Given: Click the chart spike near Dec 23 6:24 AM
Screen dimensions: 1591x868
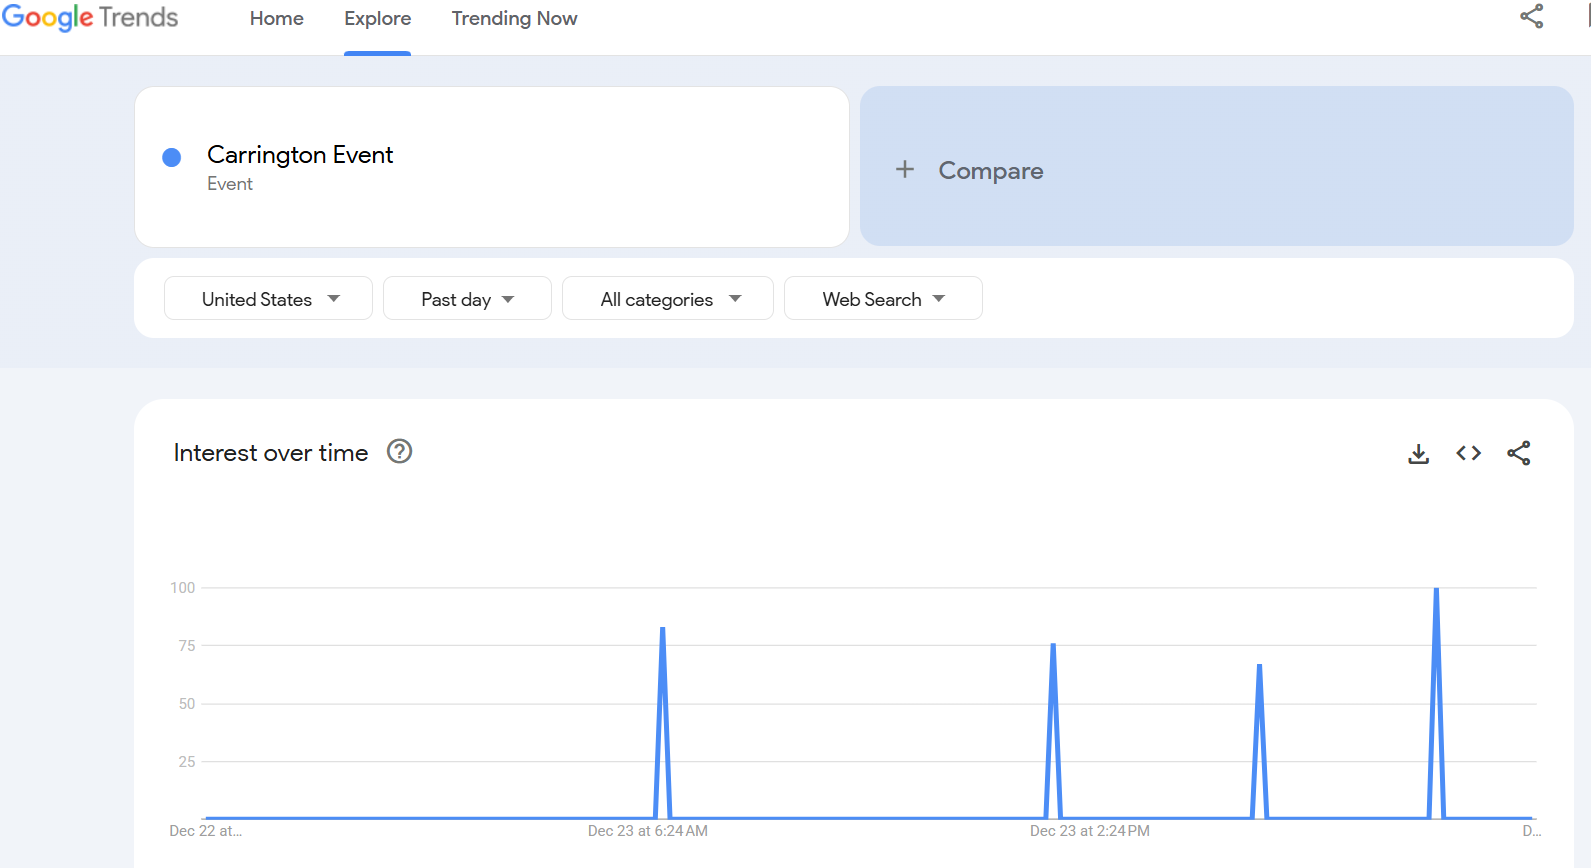Looking at the screenshot, I should [662, 722].
